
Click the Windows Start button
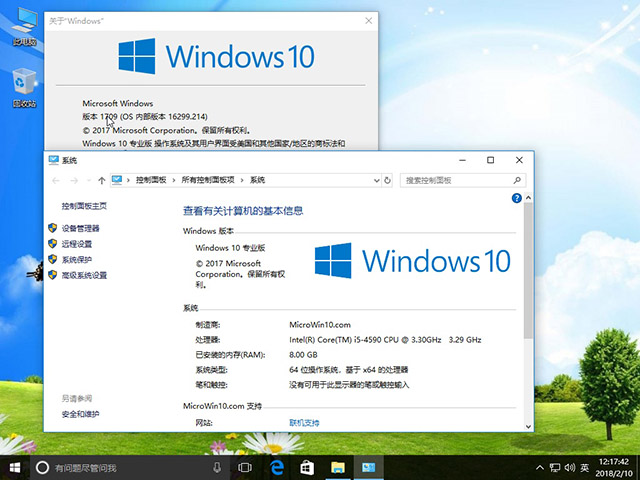15,468
